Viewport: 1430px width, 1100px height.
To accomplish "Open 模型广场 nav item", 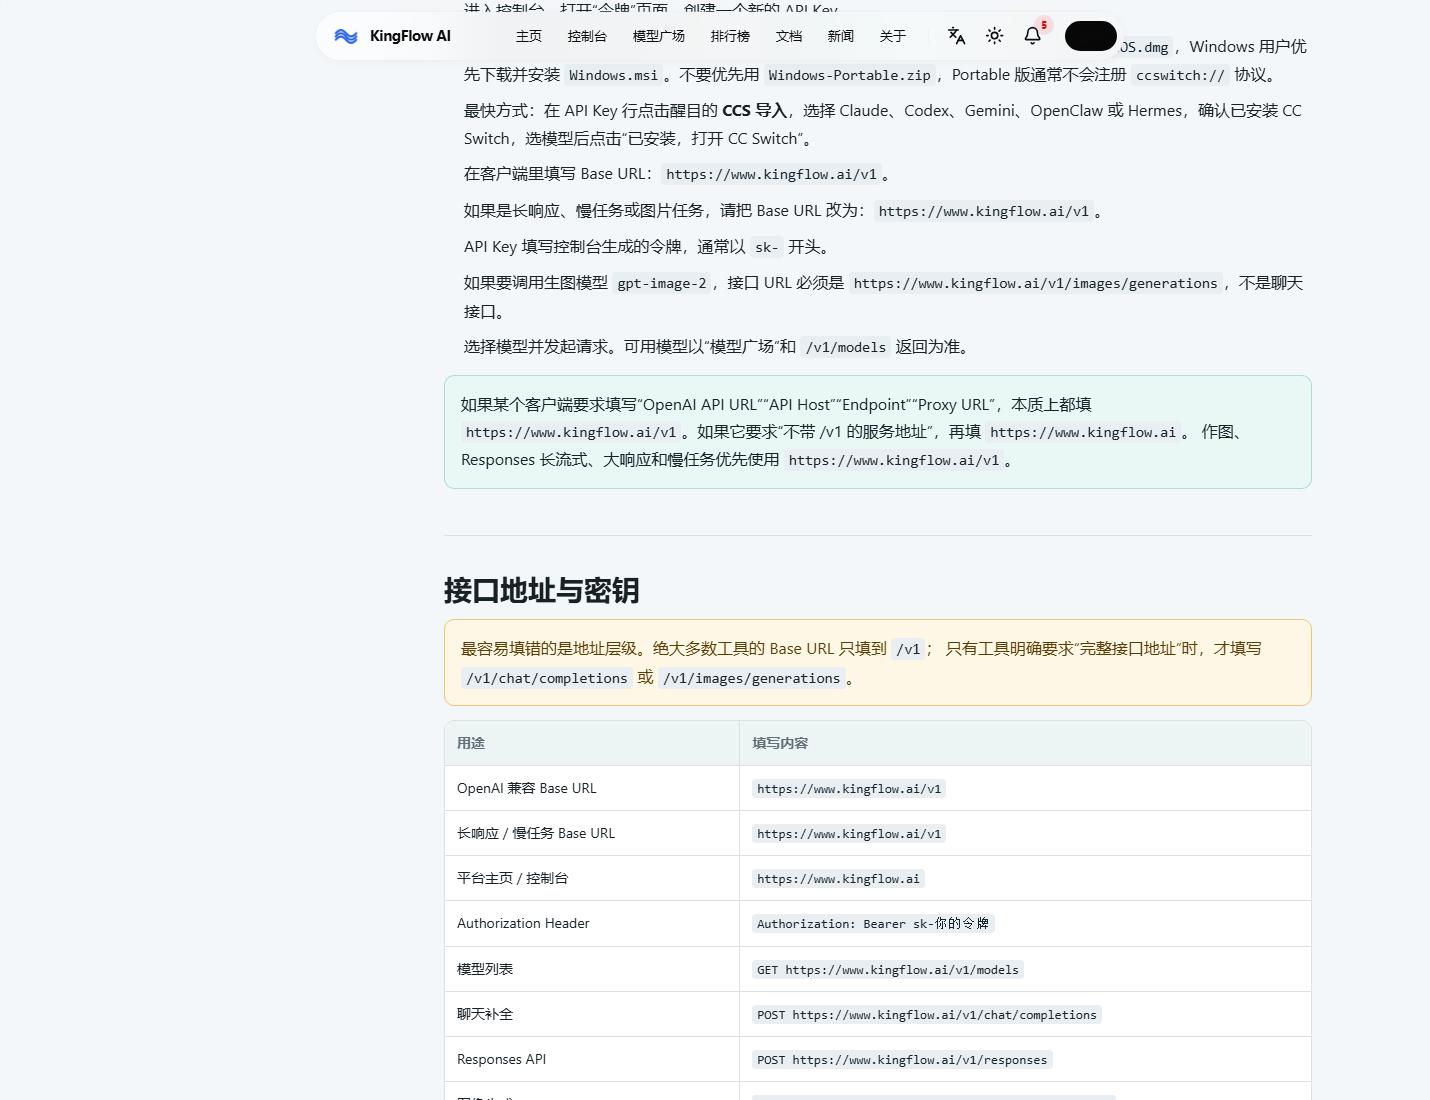I will pyautogui.click(x=659, y=36).
